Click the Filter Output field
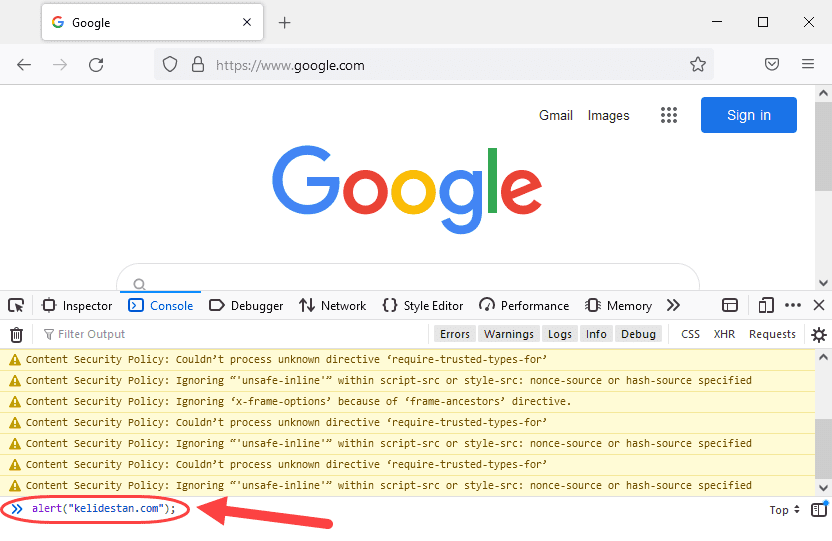This screenshot has width=832, height=541. [233, 334]
